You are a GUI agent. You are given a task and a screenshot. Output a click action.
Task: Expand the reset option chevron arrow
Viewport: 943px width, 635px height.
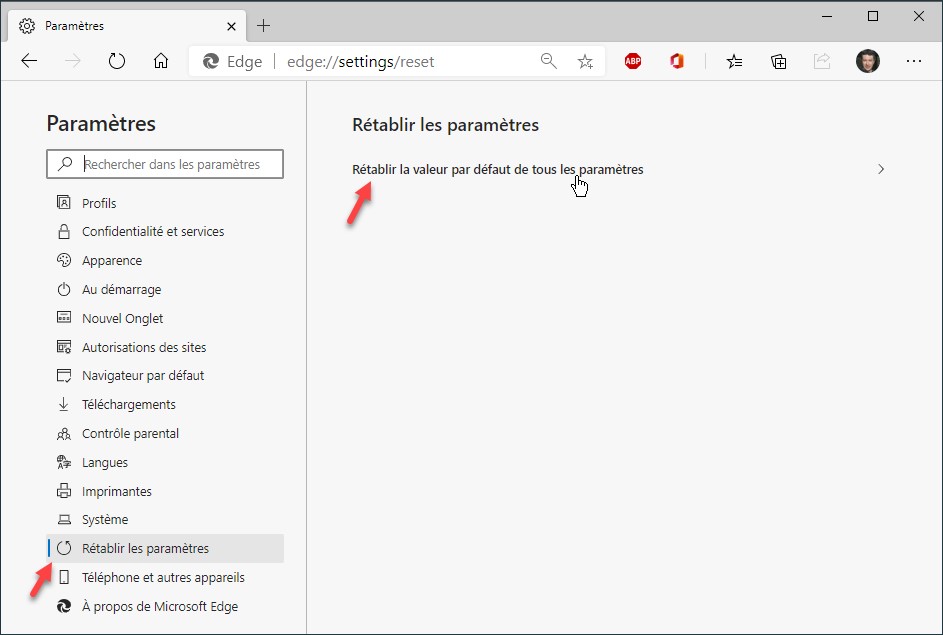(880, 169)
